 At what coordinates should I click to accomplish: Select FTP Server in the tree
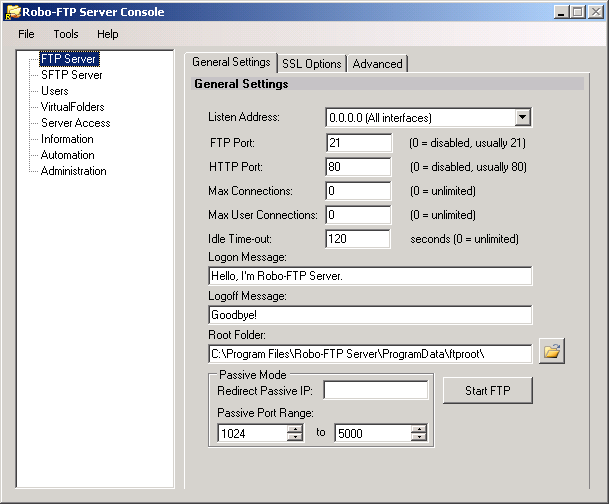coord(69,59)
